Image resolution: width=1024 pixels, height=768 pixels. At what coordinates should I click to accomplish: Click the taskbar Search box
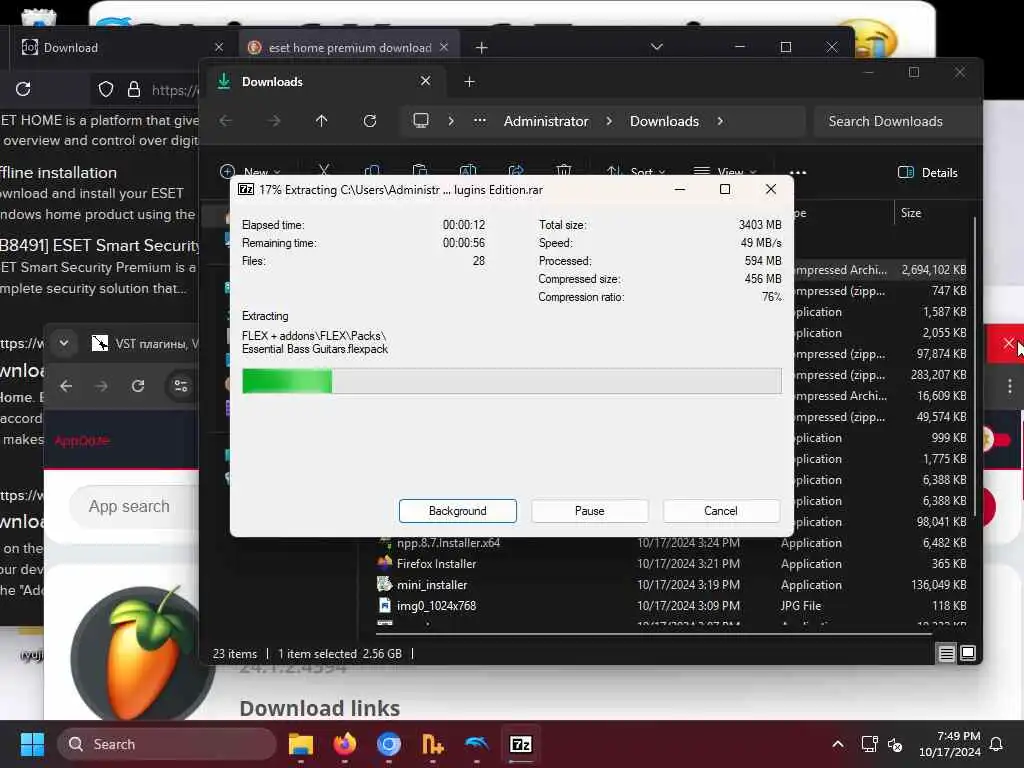167,744
